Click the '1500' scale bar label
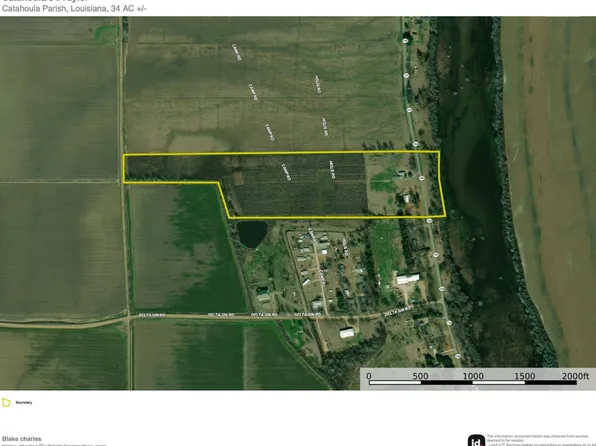Viewport: 596px width, 446px height. 525,376
